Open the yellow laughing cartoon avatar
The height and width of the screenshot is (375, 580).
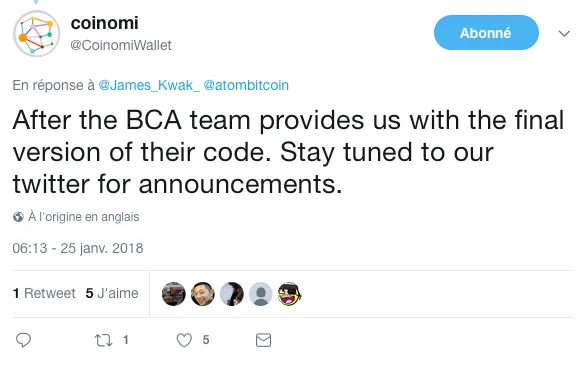(289, 294)
